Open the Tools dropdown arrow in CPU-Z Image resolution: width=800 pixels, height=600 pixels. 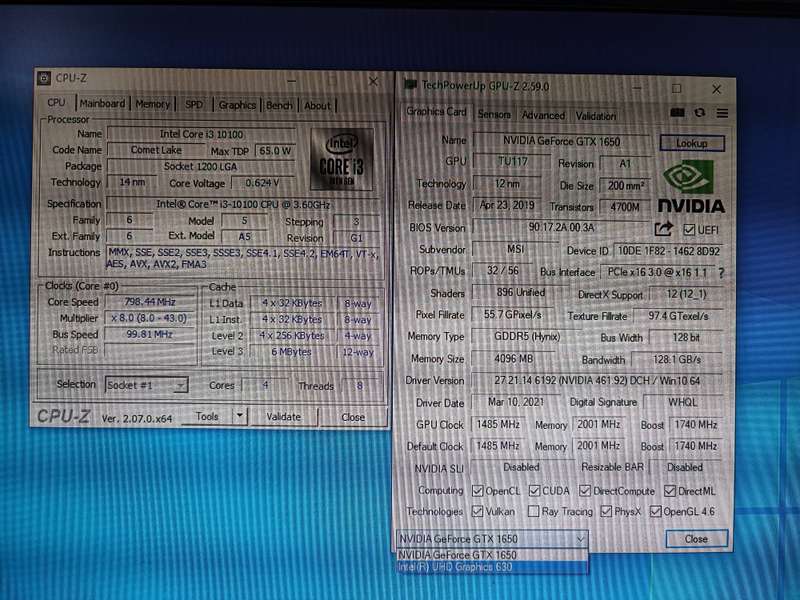click(239, 416)
